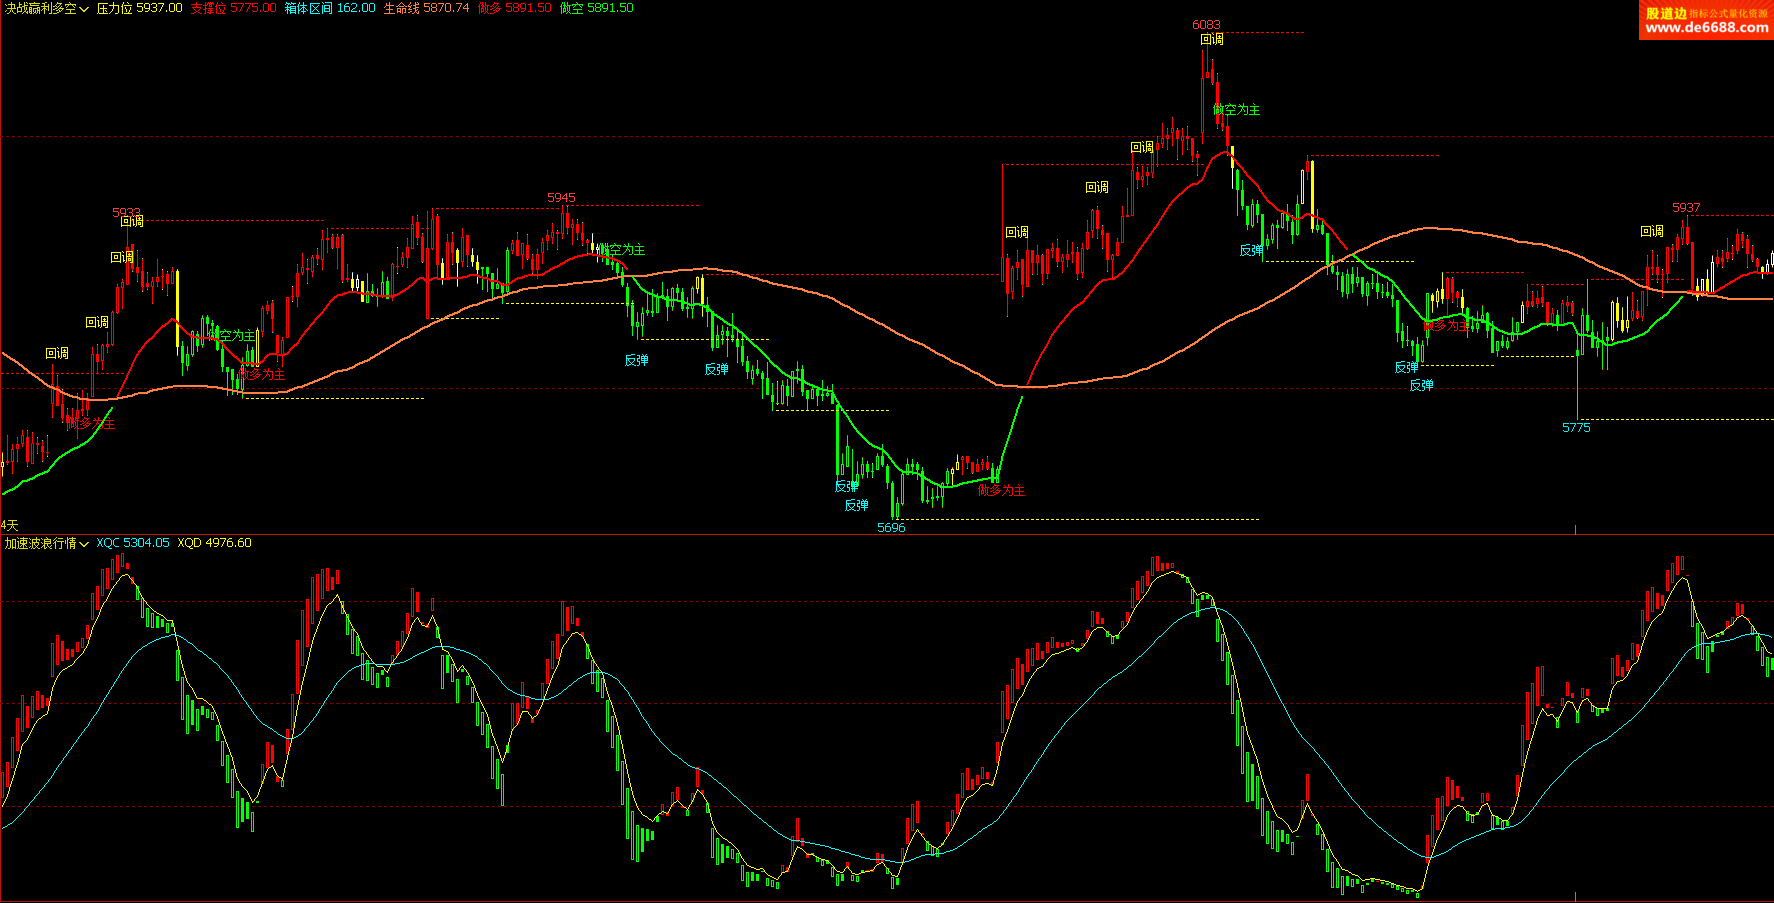Select the 做多为主 signal right of 5696 low

1001,491
